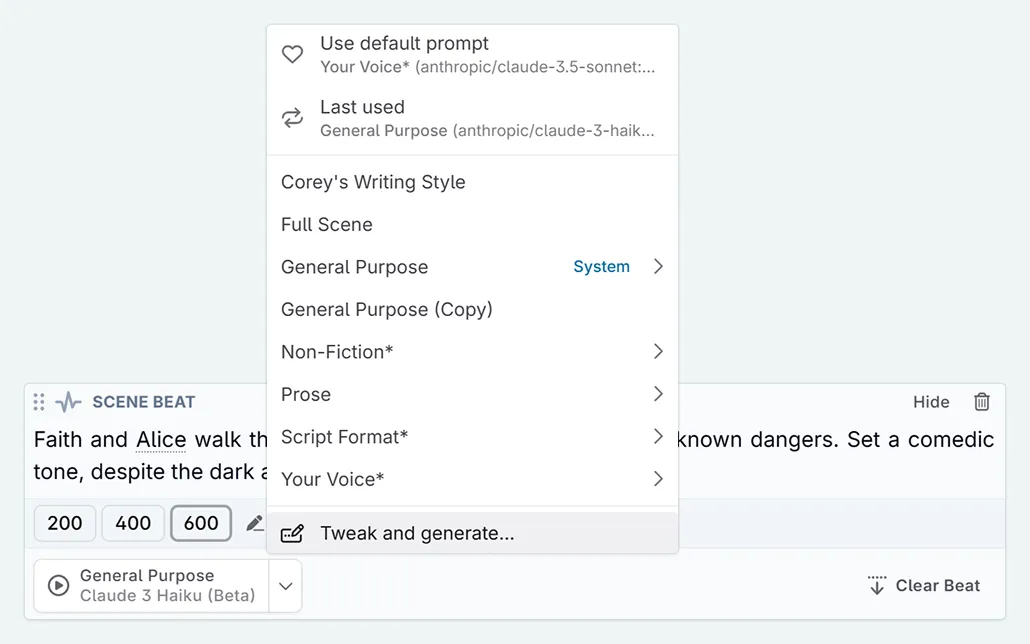Click Clear Beat at the bottom right
The height and width of the screenshot is (644, 1030).
click(923, 585)
